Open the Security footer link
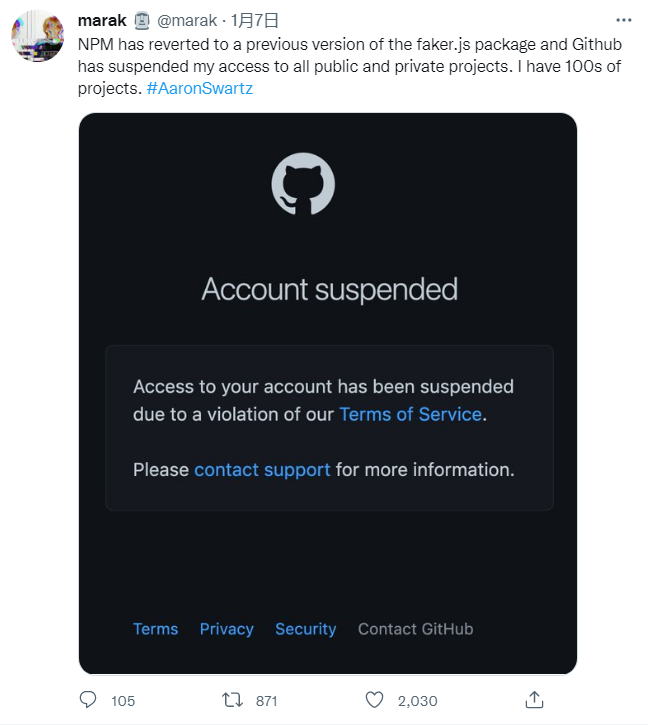 [306, 629]
